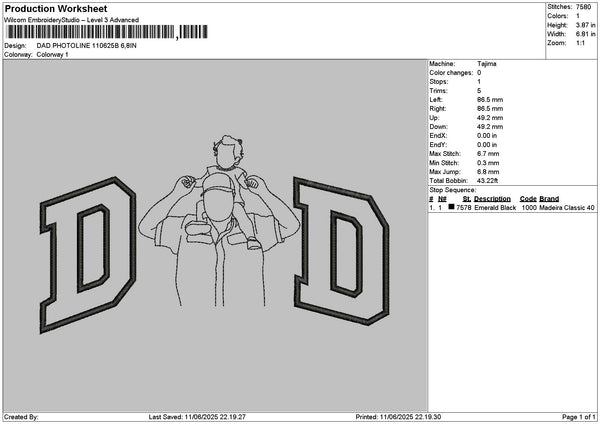The width and height of the screenshot is (600, 424).
Task: Click the Up value 49.2 mm
Action: point(490,118)
